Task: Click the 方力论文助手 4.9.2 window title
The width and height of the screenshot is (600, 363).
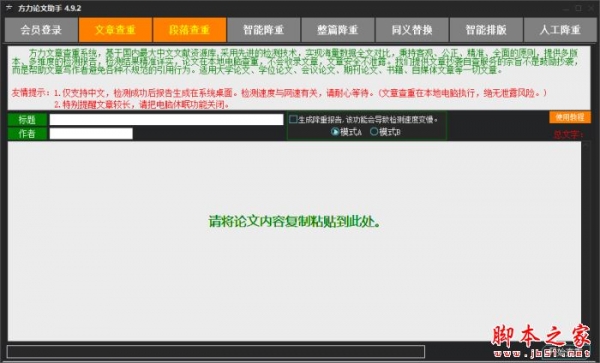Action: tap(49, 8)
